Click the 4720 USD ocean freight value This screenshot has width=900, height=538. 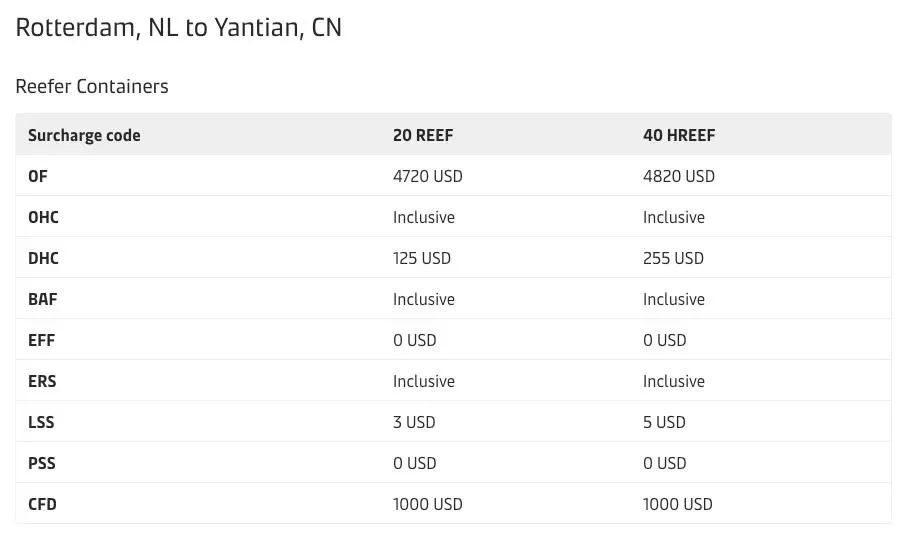coord(428,176)
